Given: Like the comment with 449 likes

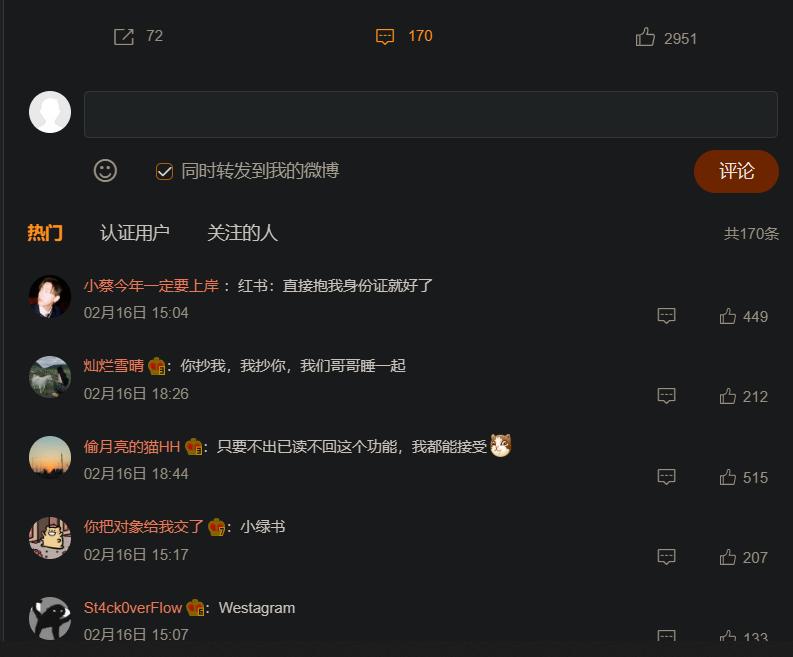Looking at the screenshot, I should 728,316.
